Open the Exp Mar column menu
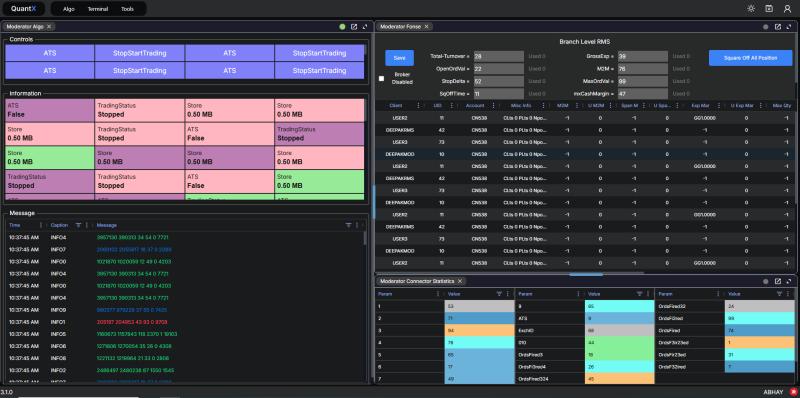The image size is (800, 398). (719, 106)
